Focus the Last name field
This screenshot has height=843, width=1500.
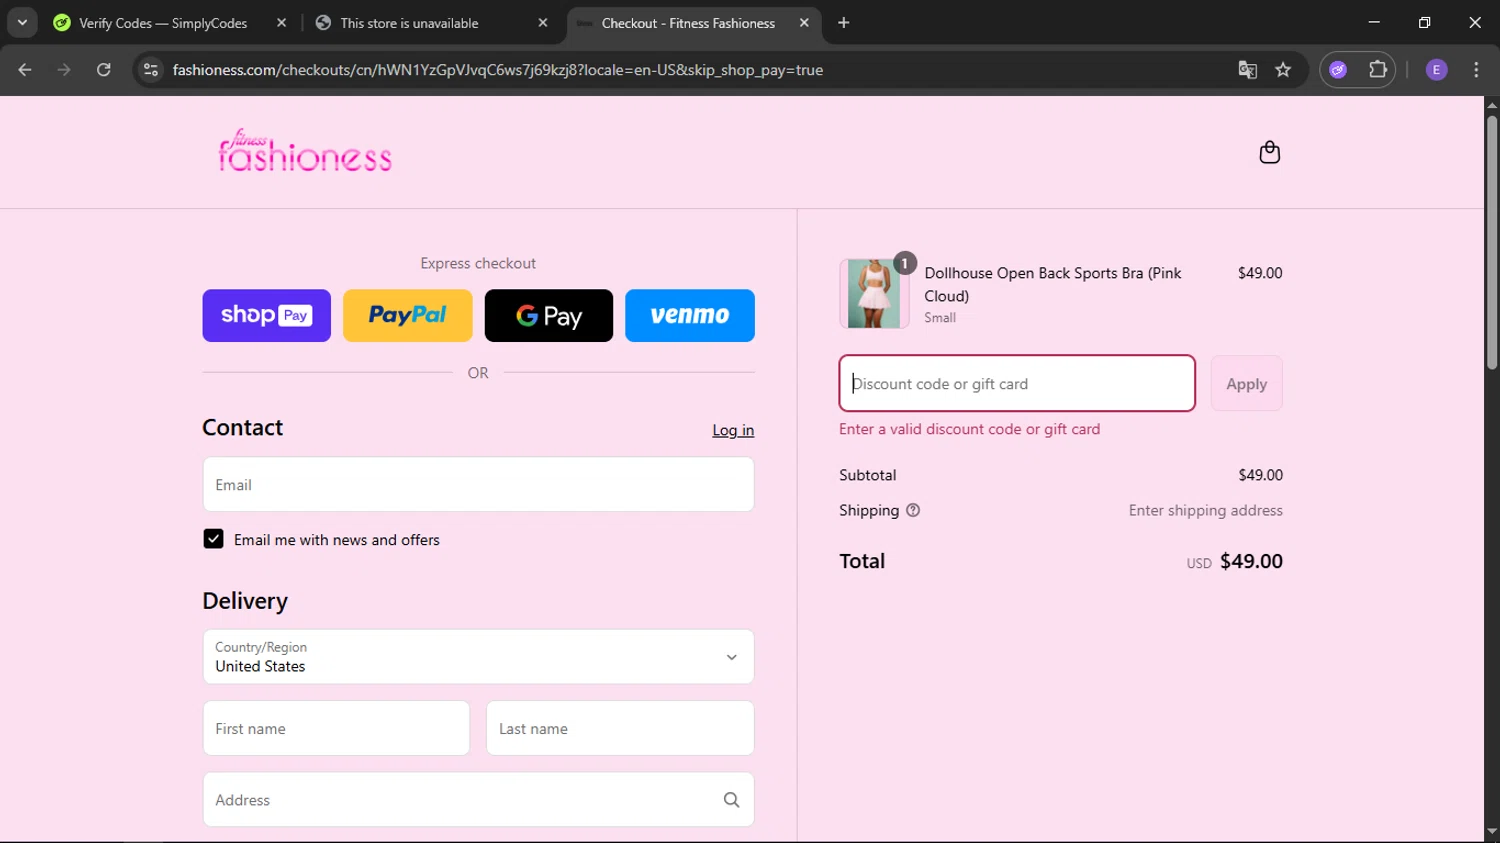tap(620, 728)
